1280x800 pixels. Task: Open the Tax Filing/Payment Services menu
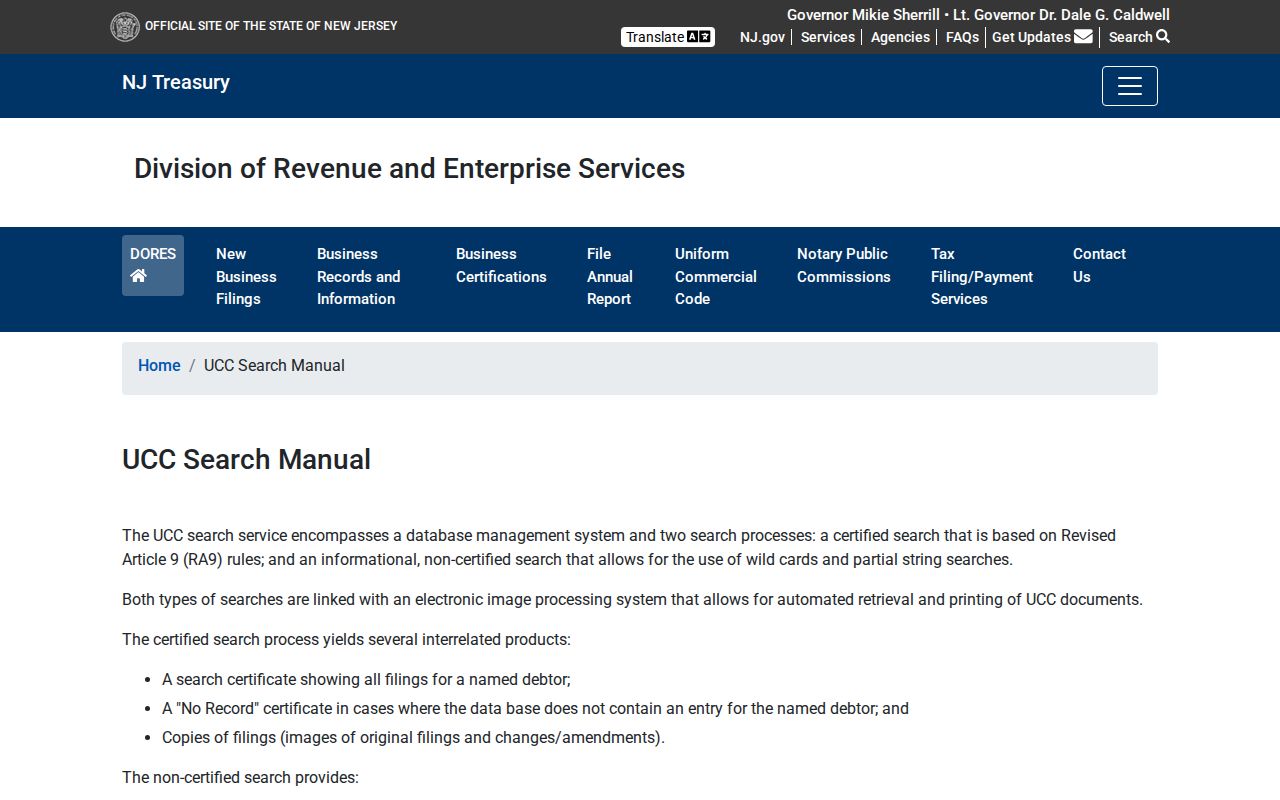click(982, 277)
